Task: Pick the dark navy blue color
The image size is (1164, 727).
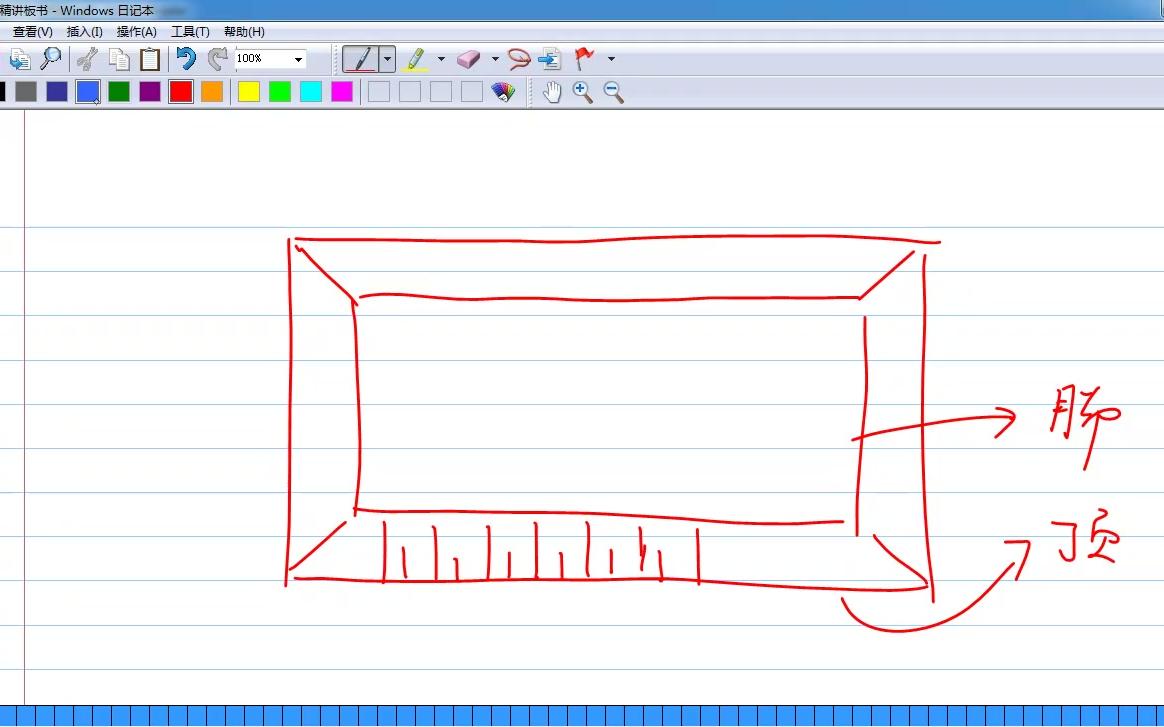Action: click(57, 91)
